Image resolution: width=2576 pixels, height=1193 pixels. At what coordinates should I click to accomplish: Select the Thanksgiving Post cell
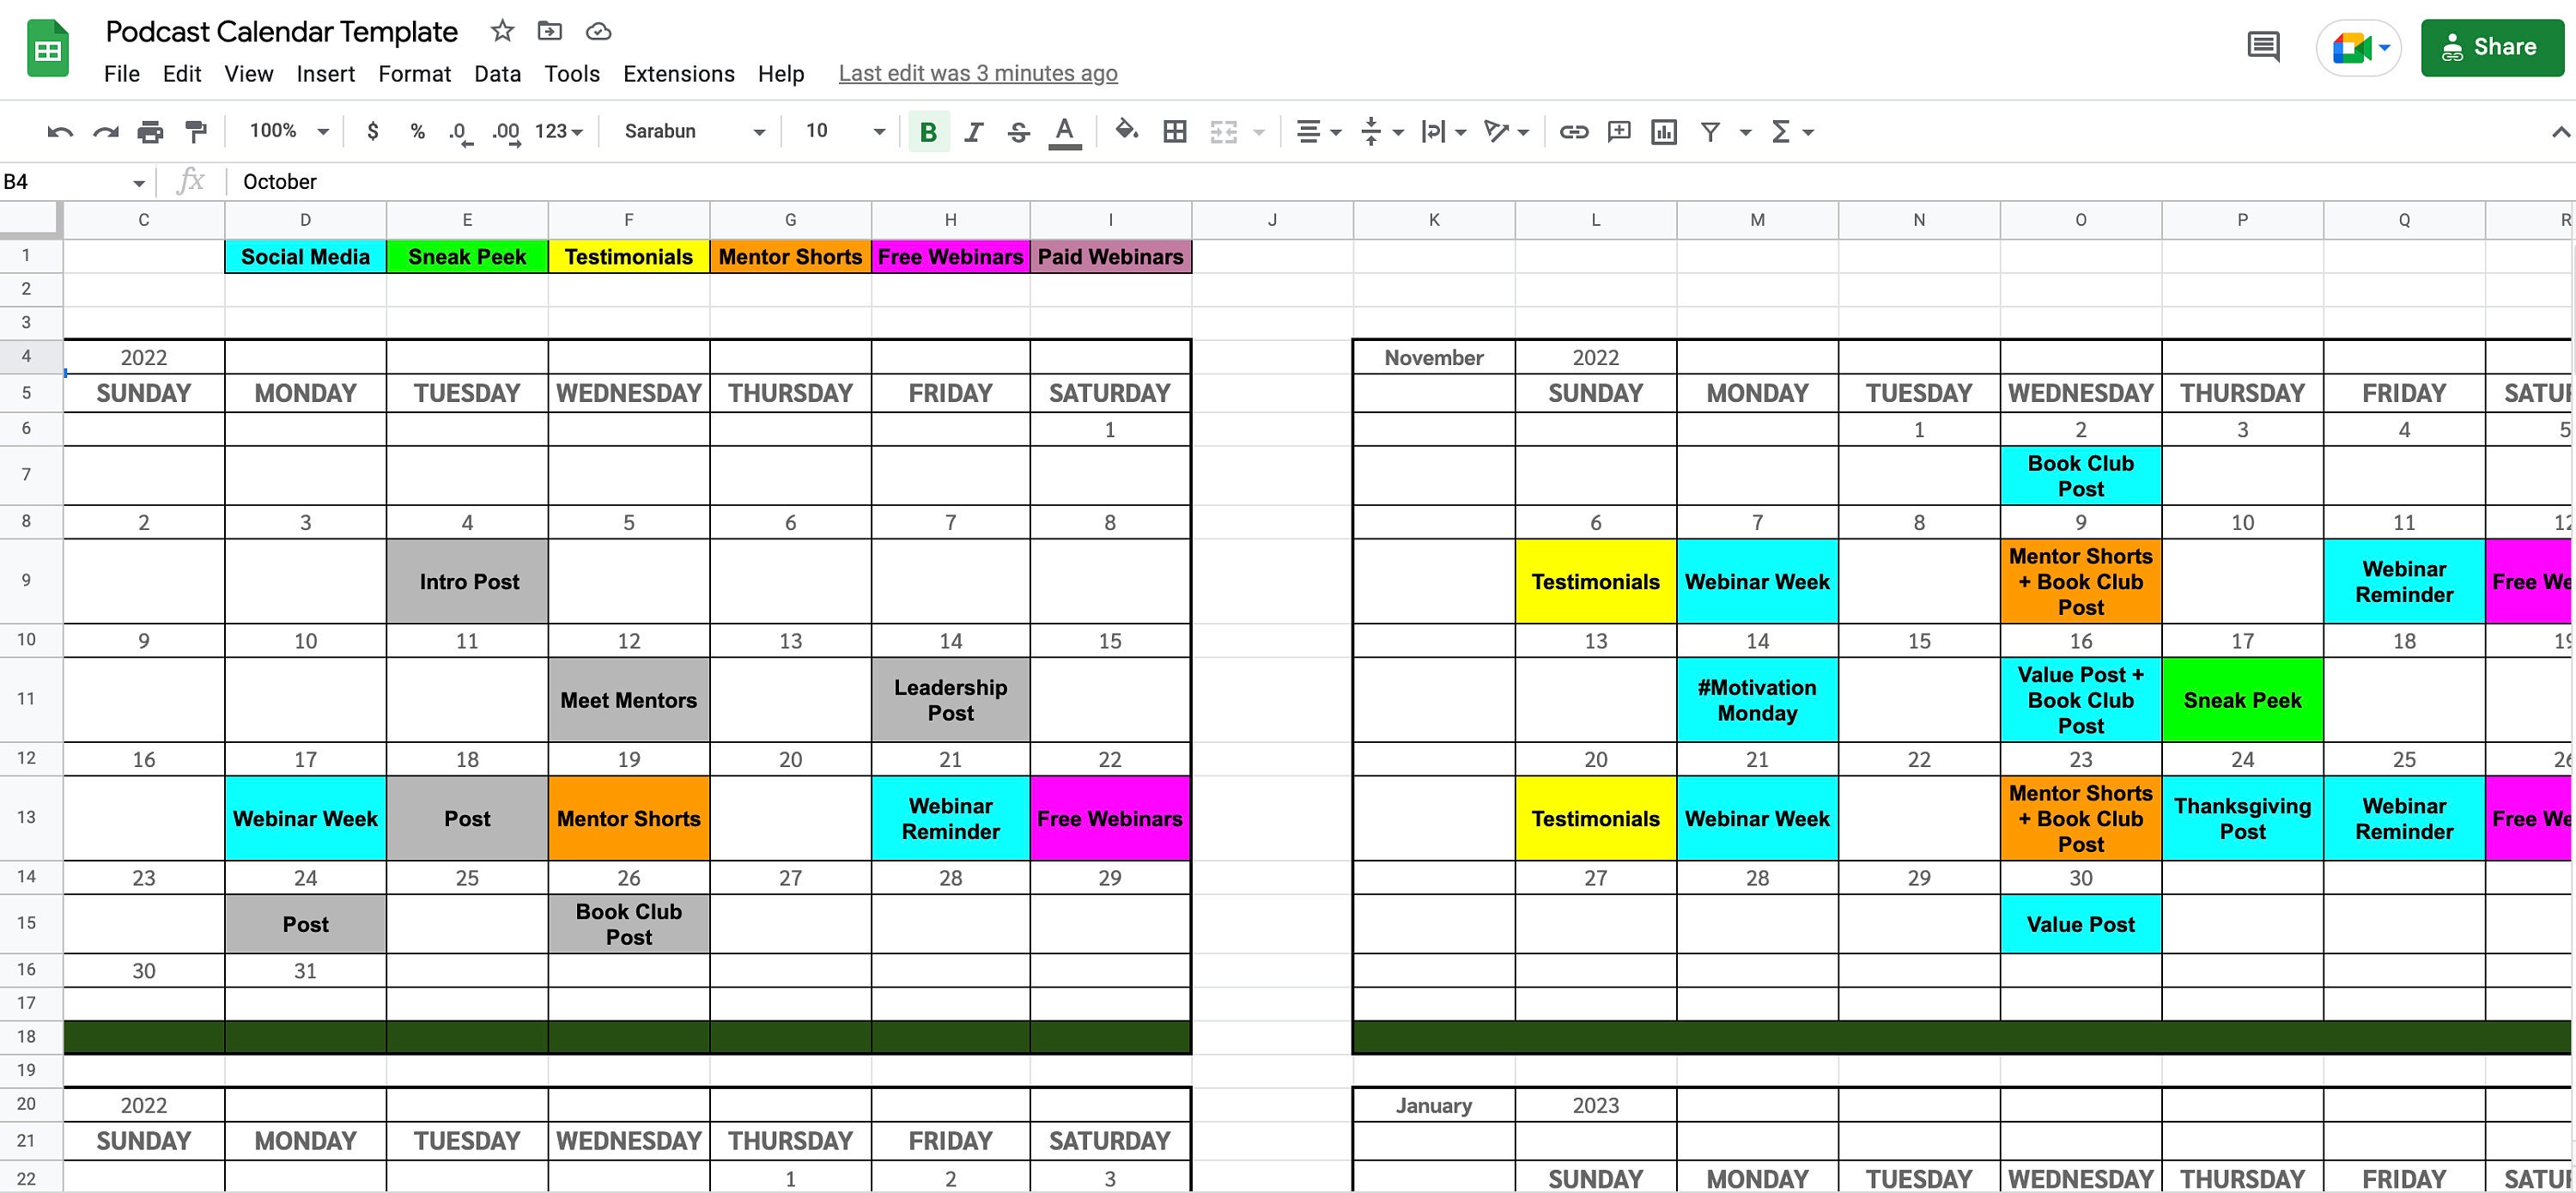point(2242,818)
